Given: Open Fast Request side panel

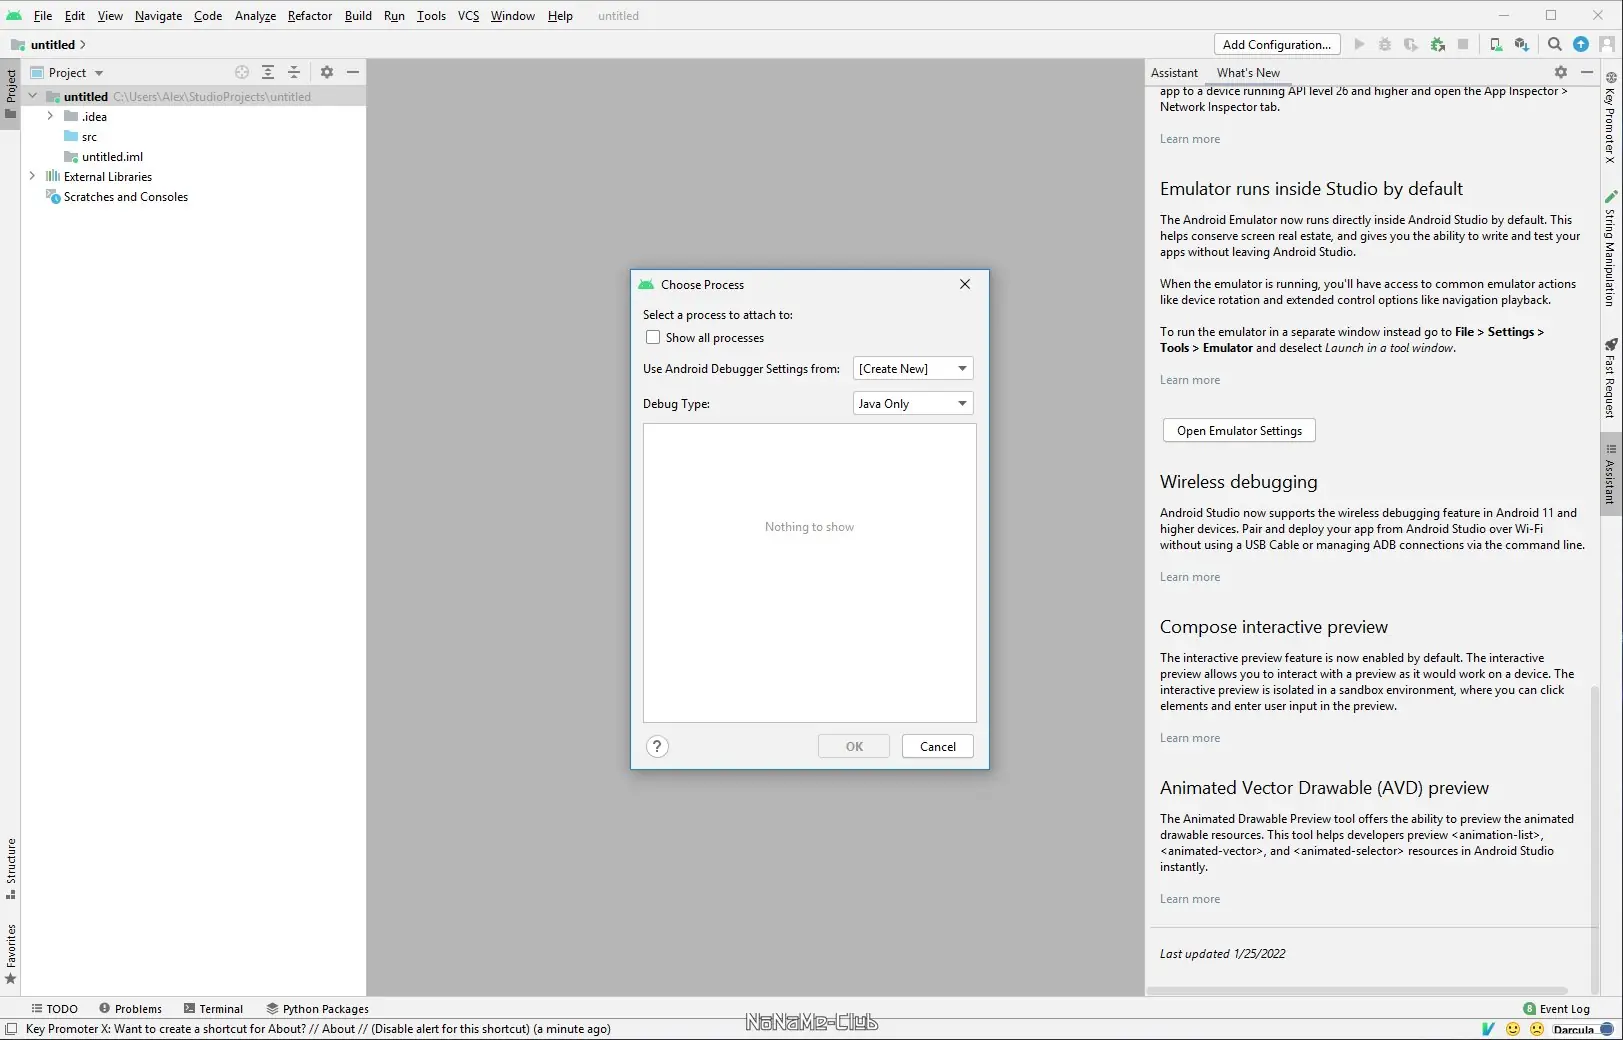Looking at the screenshot, I should [x=1610, y=378].
